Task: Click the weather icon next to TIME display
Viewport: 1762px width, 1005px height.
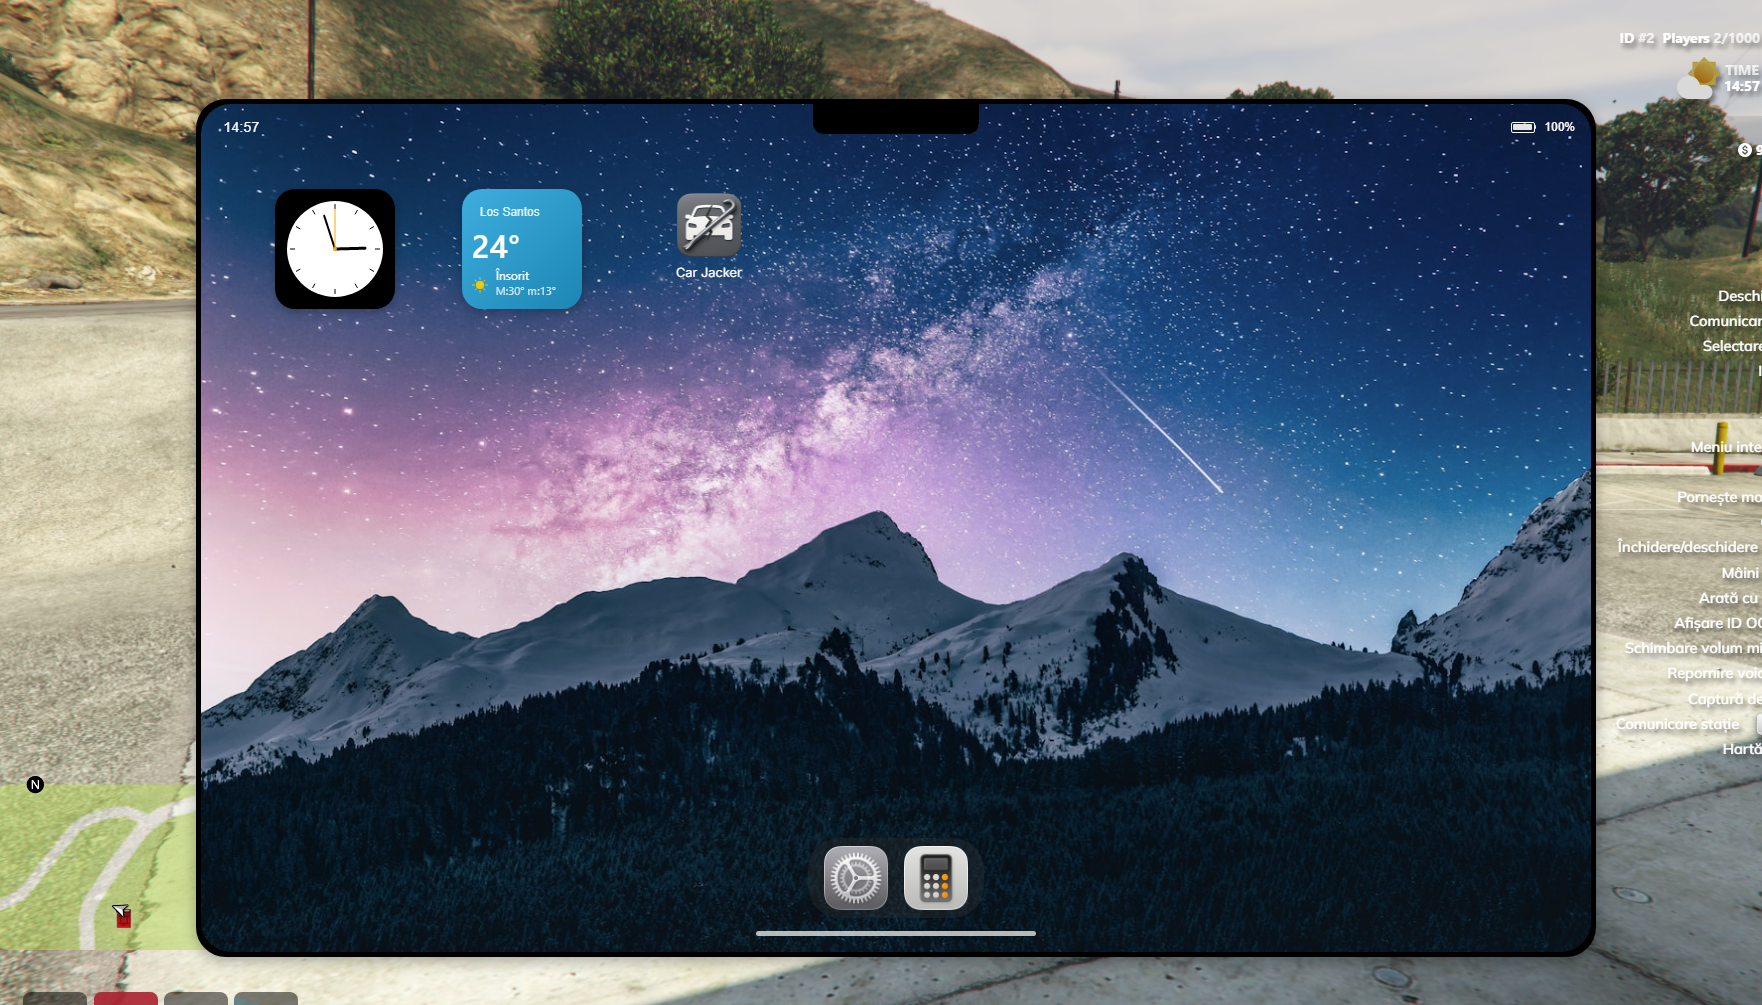Action: click(x=1694, y=80)
